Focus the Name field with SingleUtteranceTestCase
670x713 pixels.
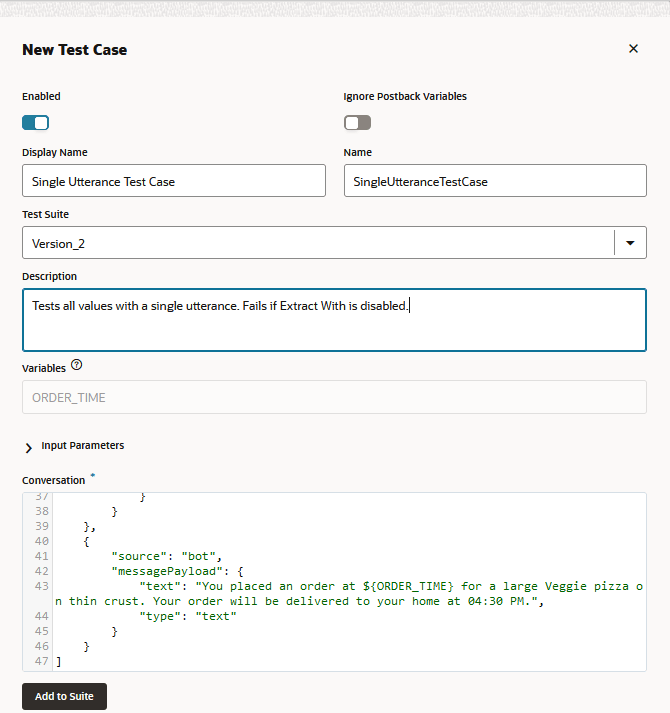pos(495,181)
